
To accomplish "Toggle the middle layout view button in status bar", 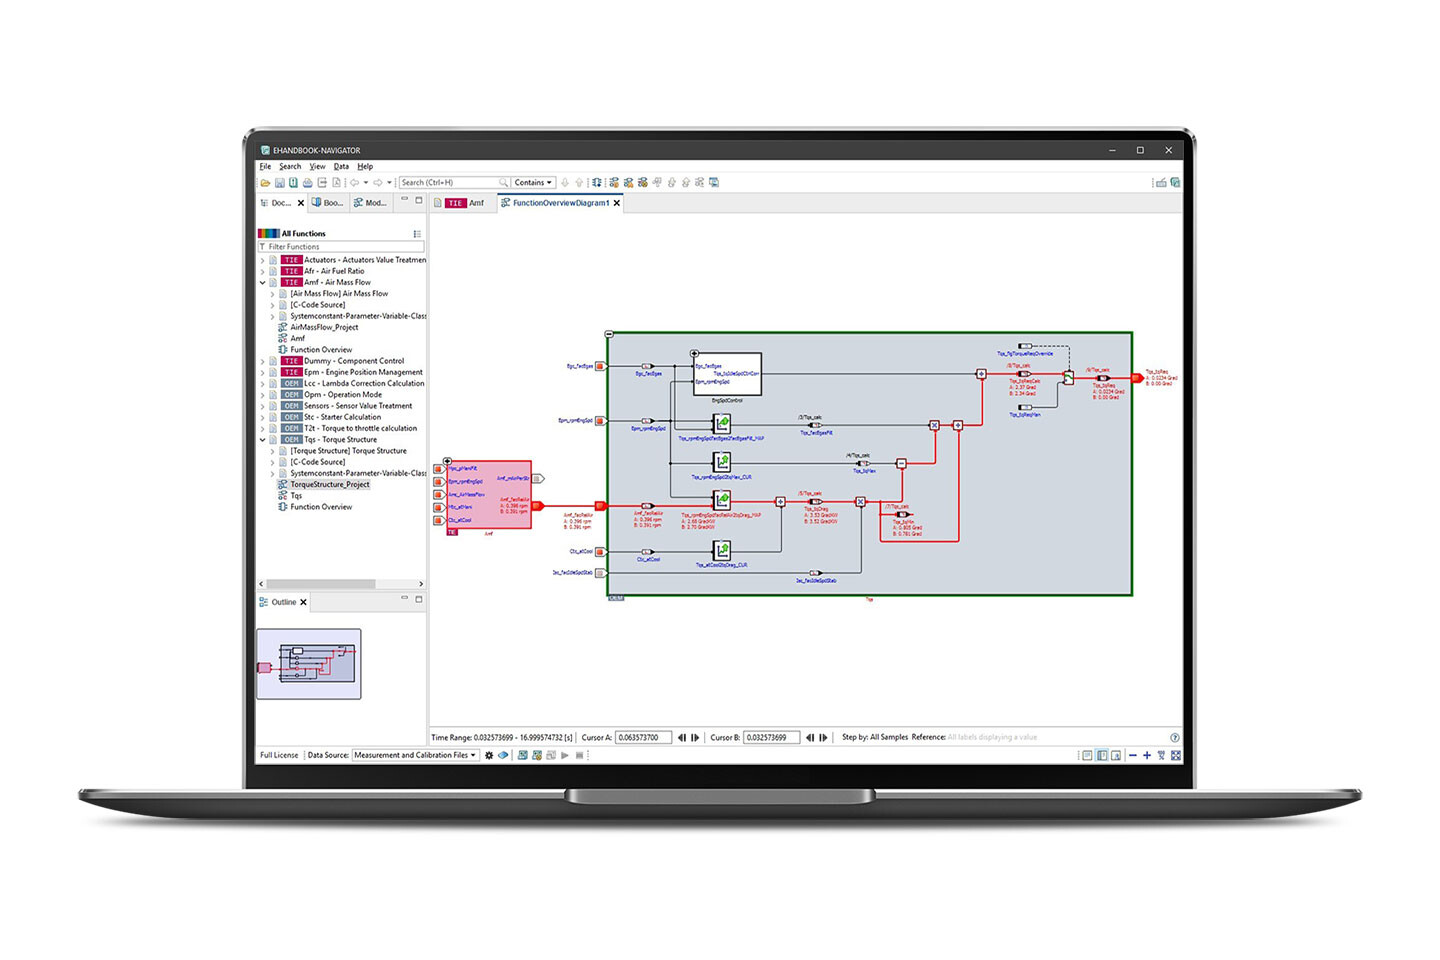I will tap(1102, 755).
